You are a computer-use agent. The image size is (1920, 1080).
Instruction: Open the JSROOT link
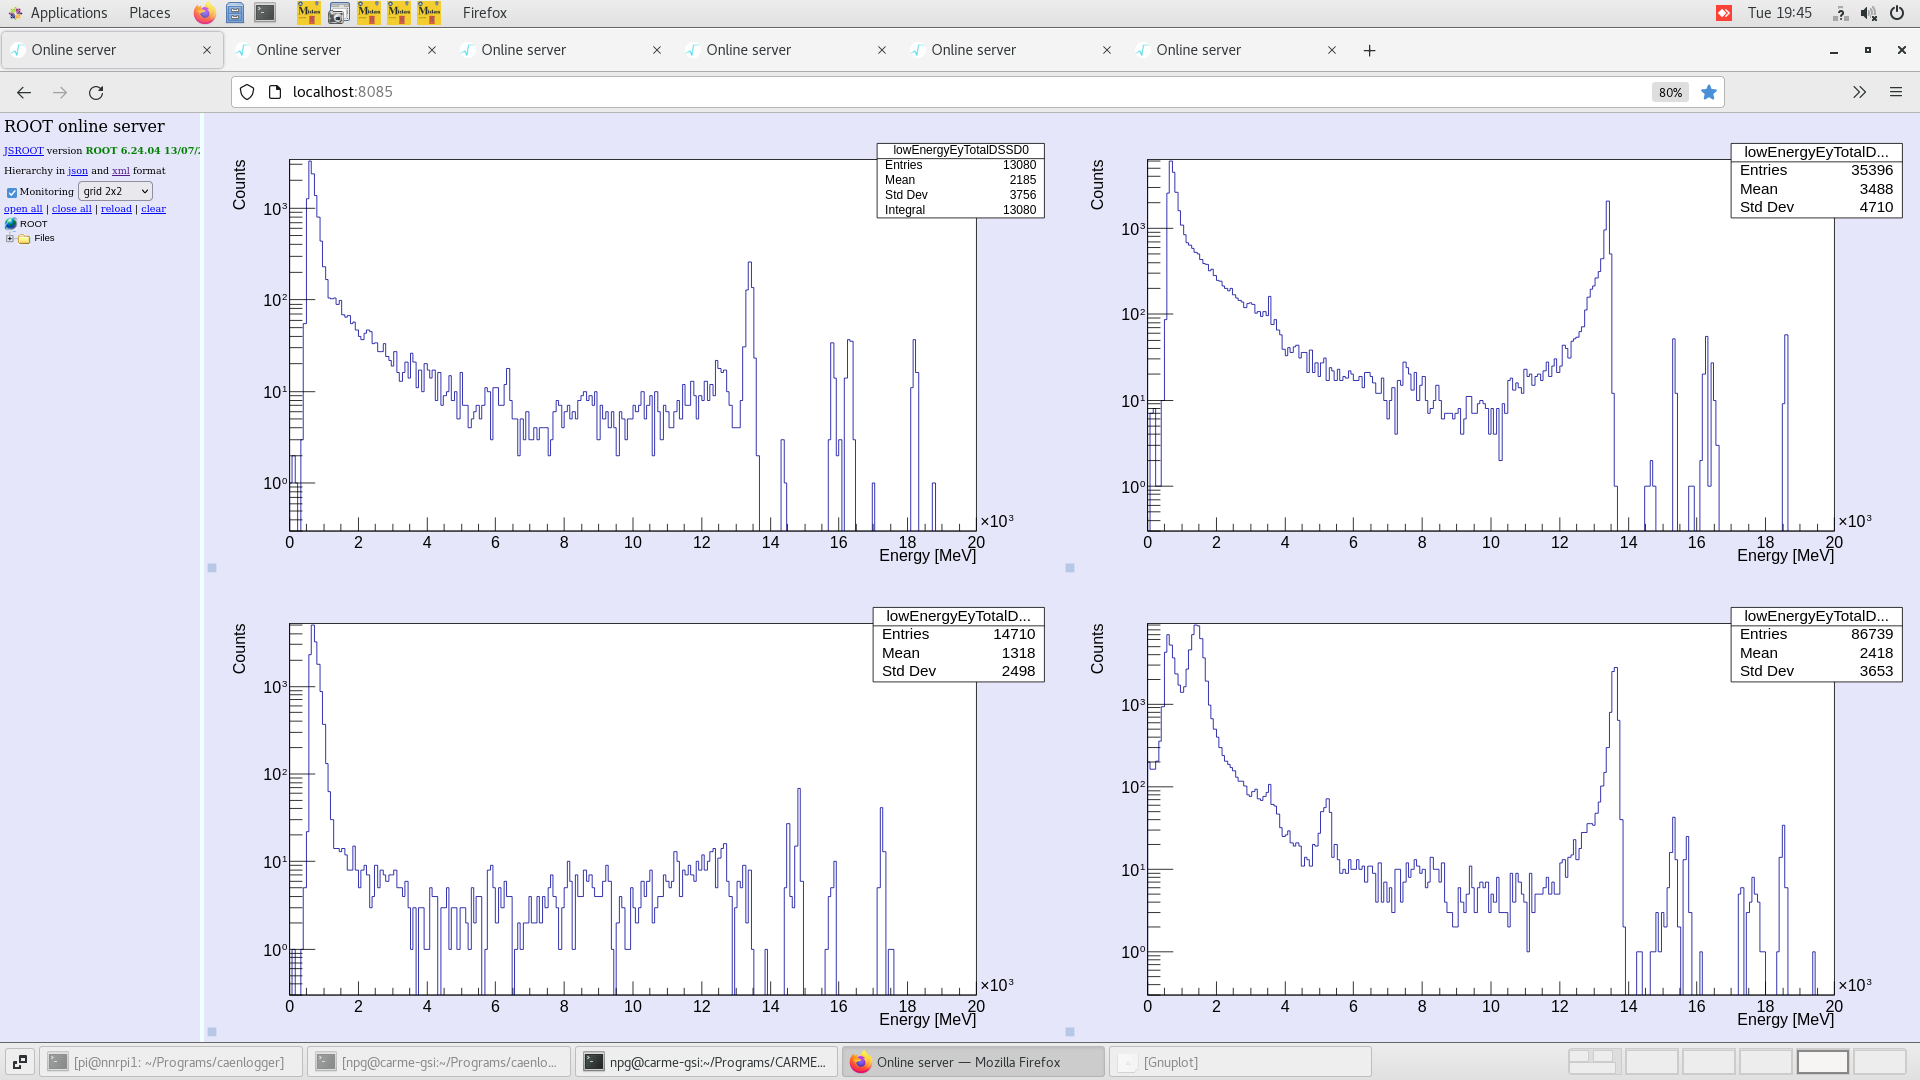pyautogui.click(x=23, y=151)
